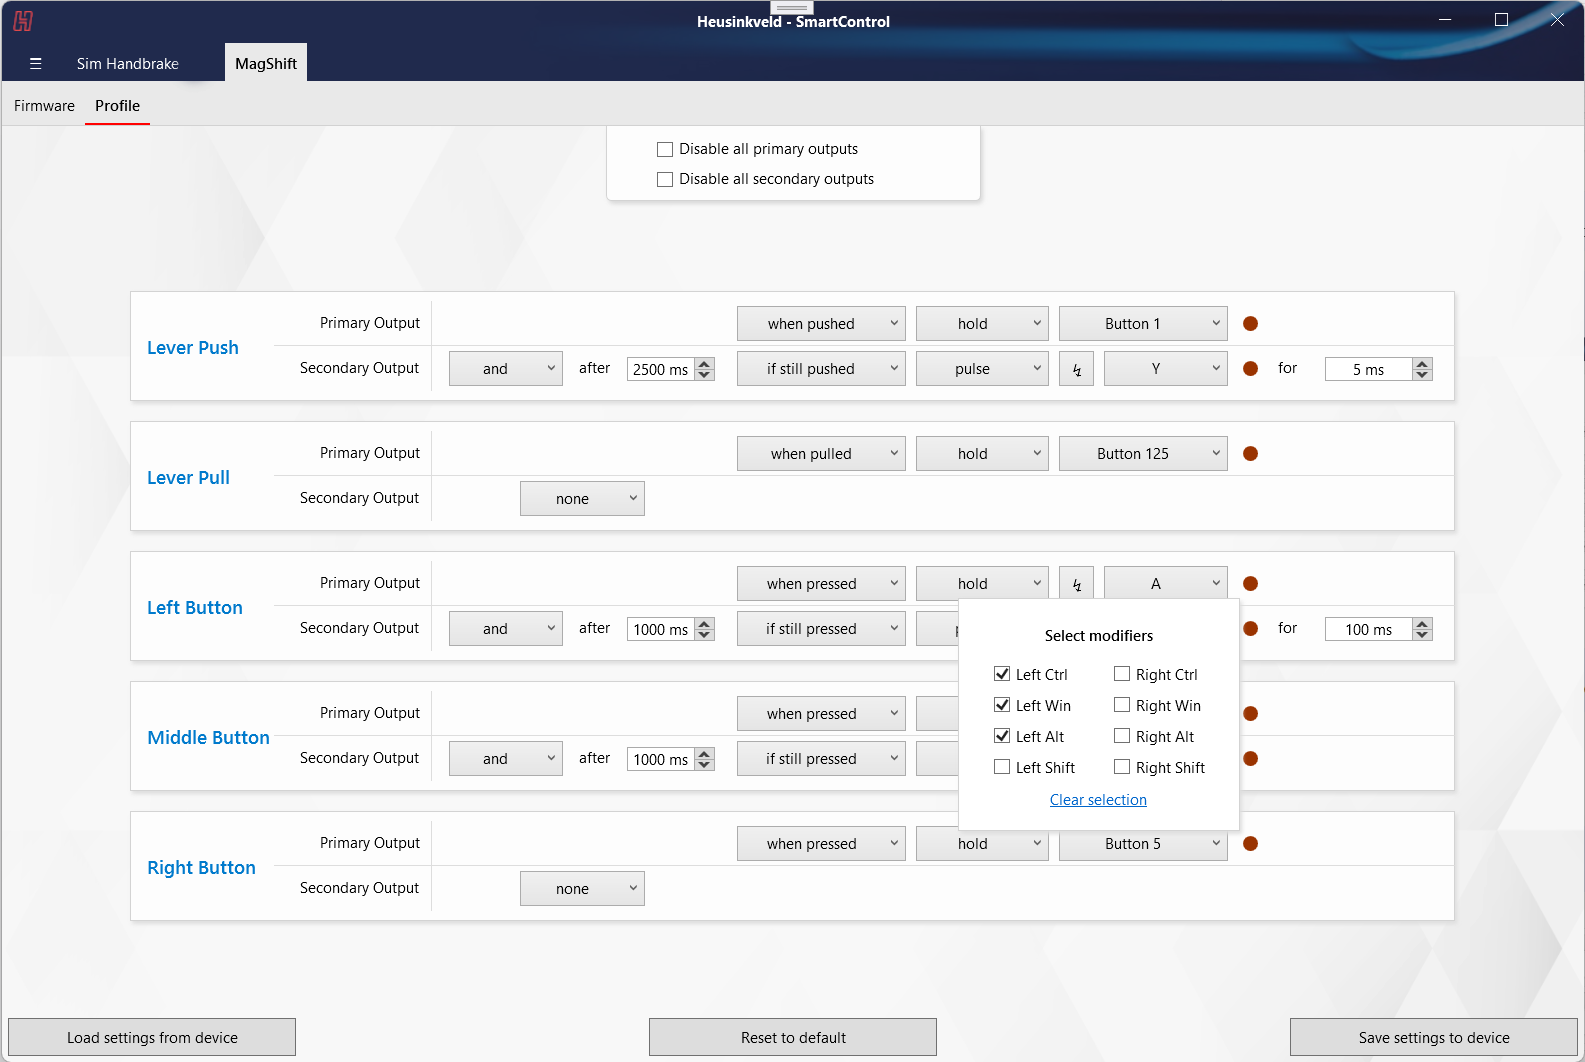Click the 5 ms duration field

tap(1369, 369)
